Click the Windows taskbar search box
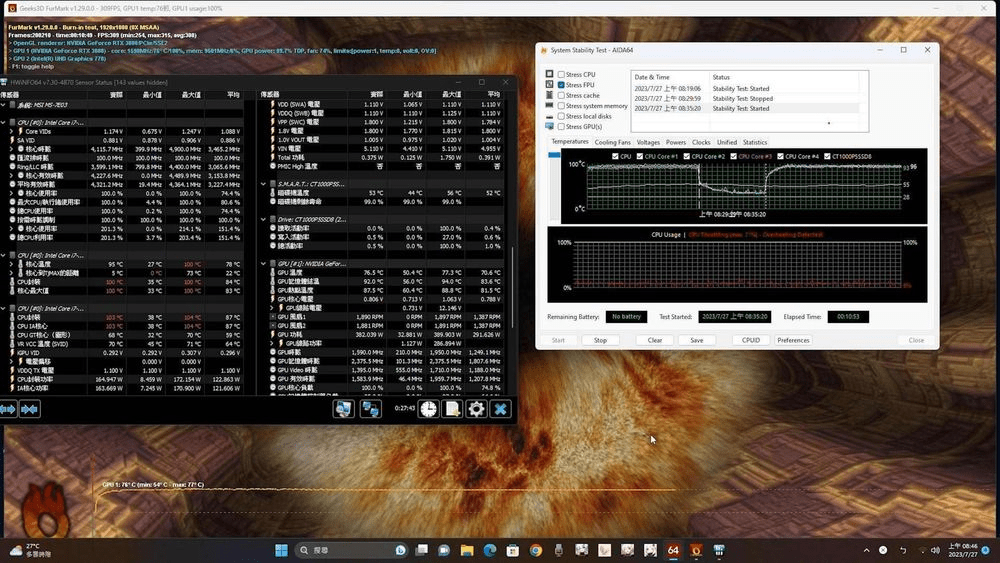This screenshot has height=563, width=1000. click(x=352, y=550)
